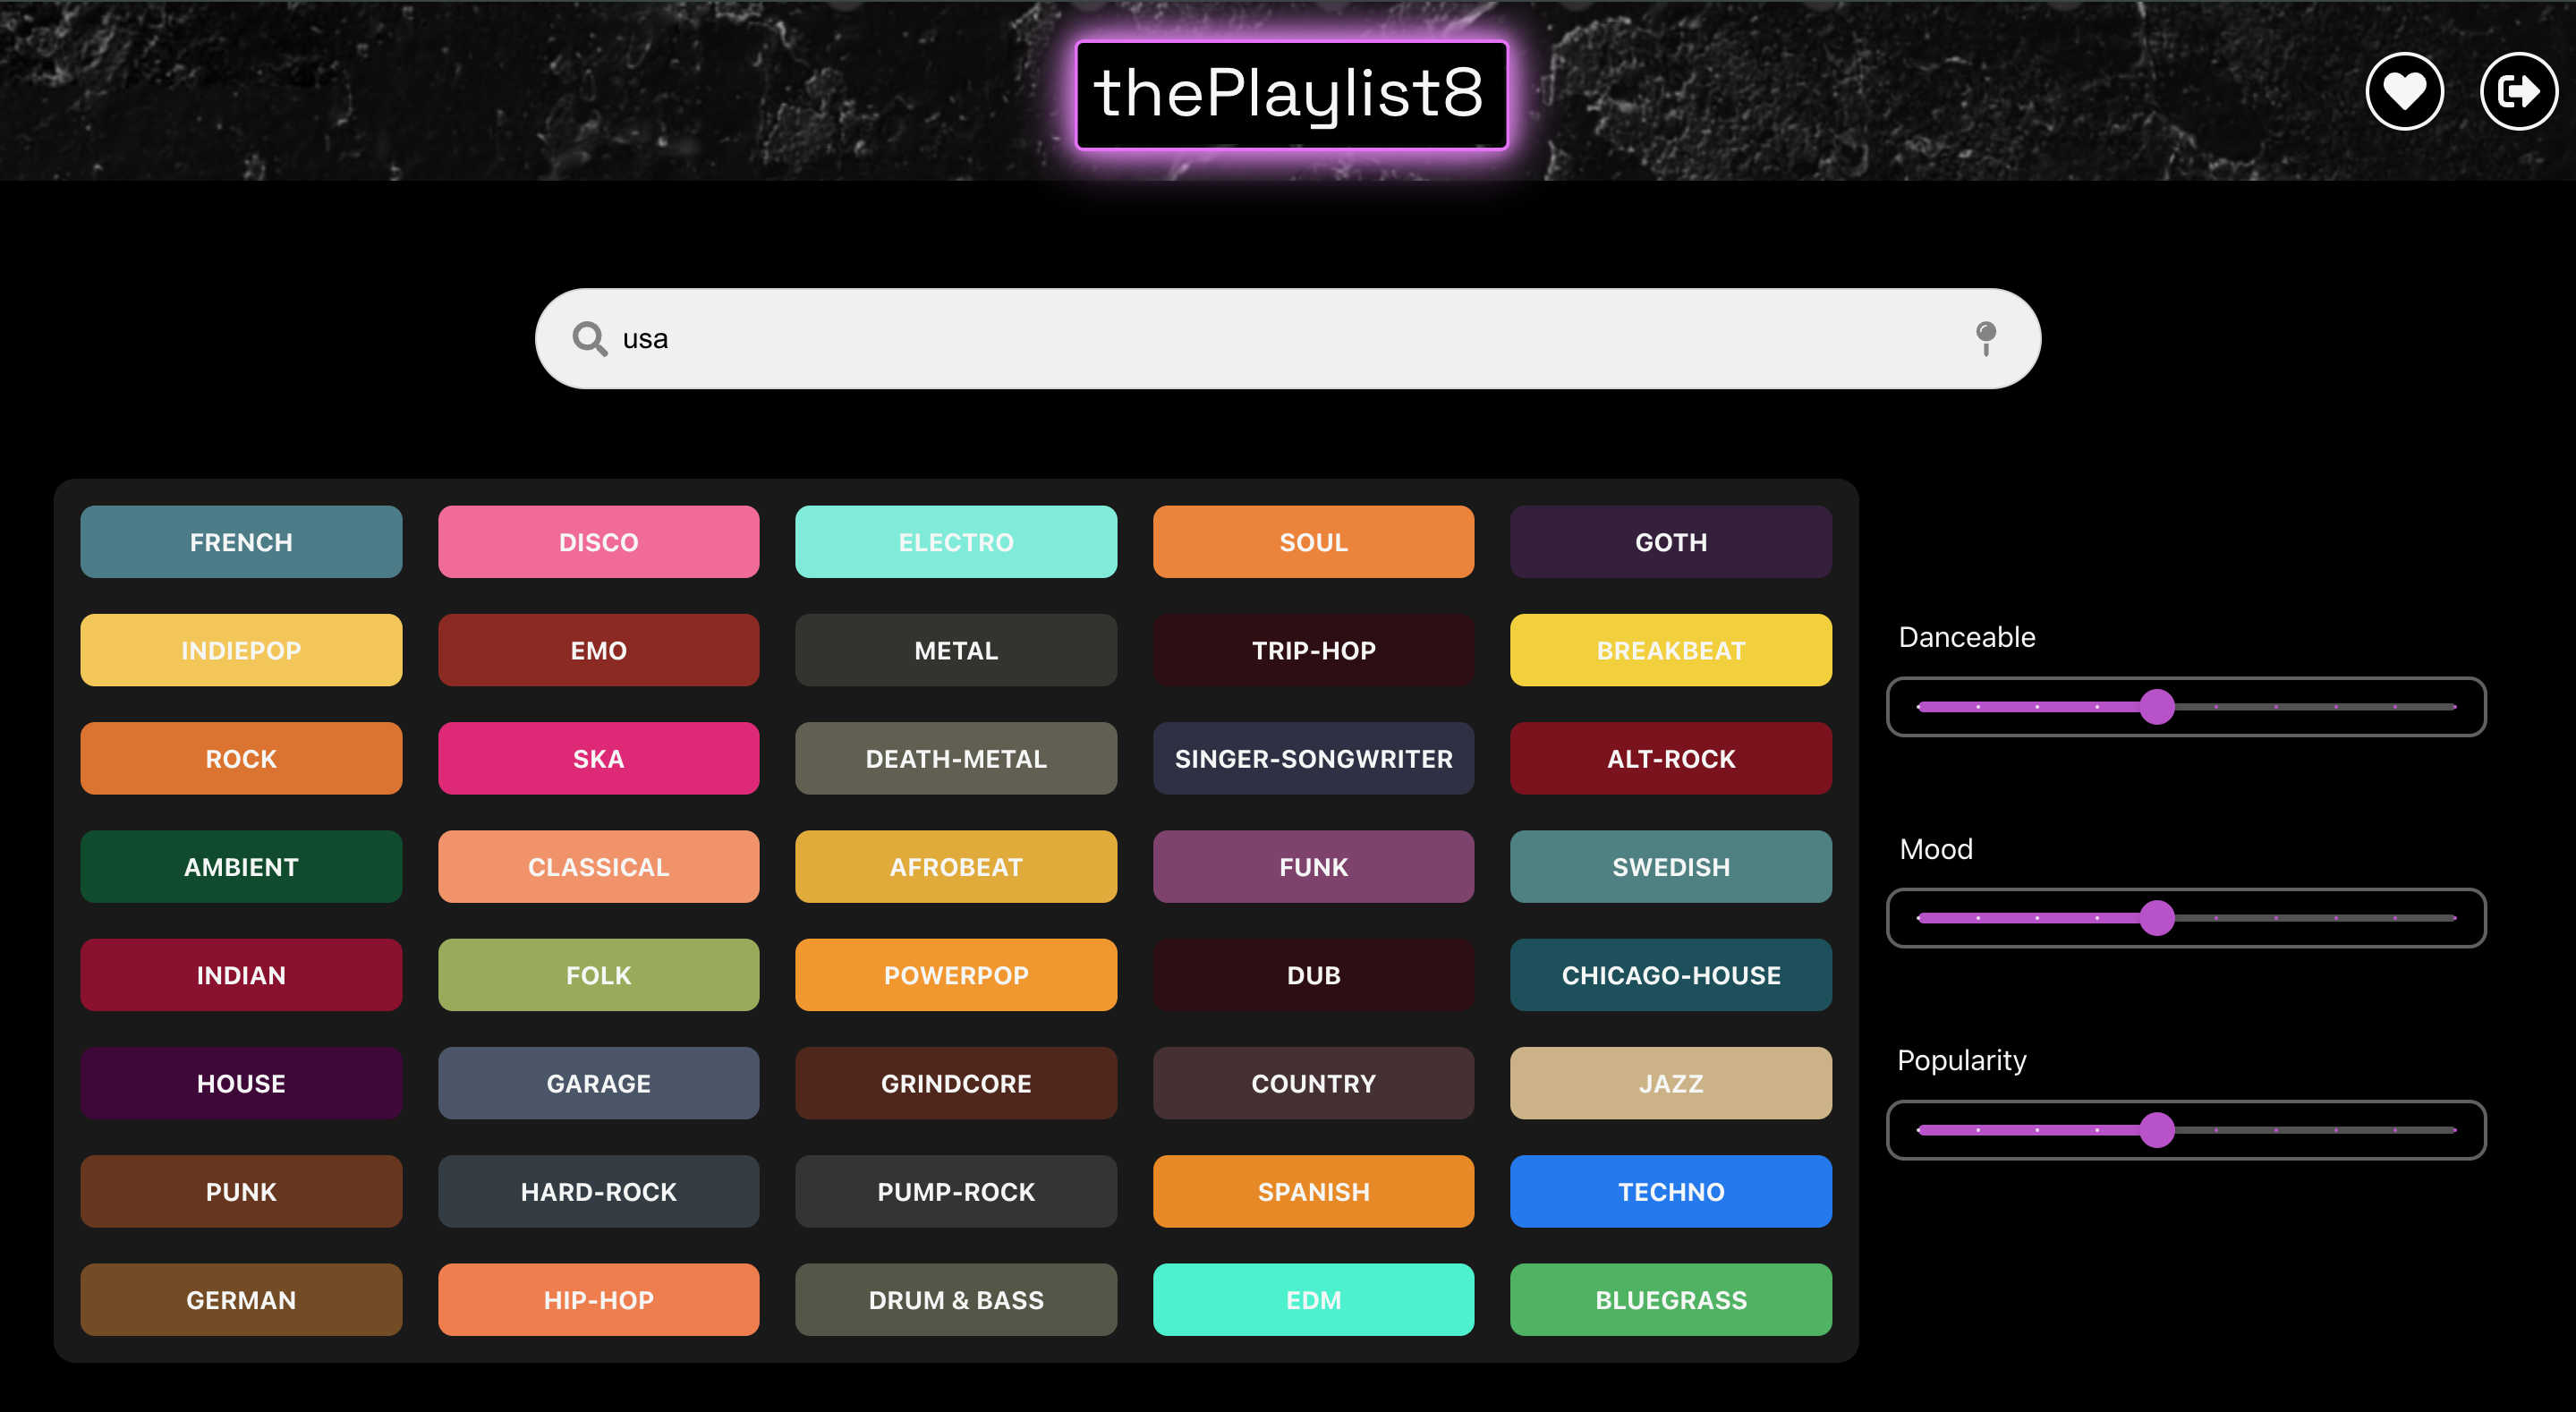Pick the ELECTRO genre button
The height and width of the screenshot is (1412, 2576).
click(955, 542)
